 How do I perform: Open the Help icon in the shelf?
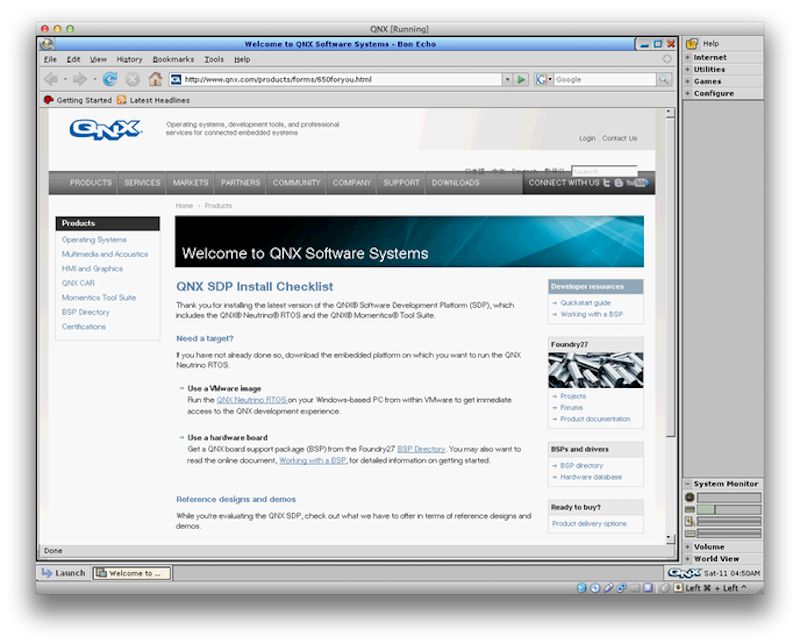tap(692, 44)
